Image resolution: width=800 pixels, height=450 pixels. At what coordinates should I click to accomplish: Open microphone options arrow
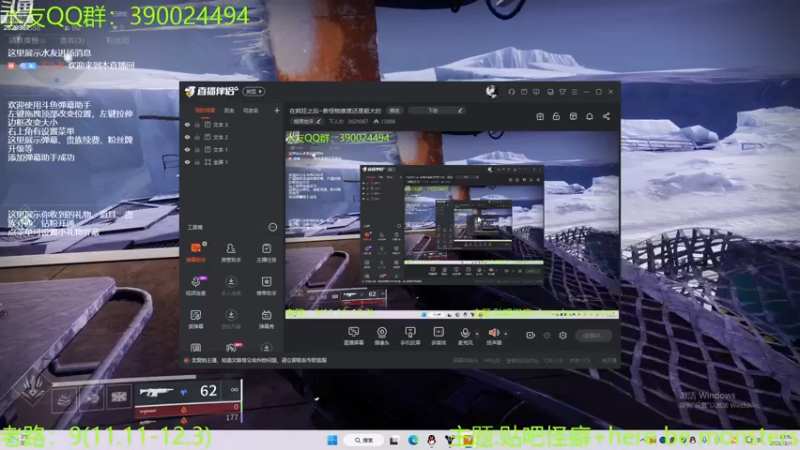click(477, 334)
